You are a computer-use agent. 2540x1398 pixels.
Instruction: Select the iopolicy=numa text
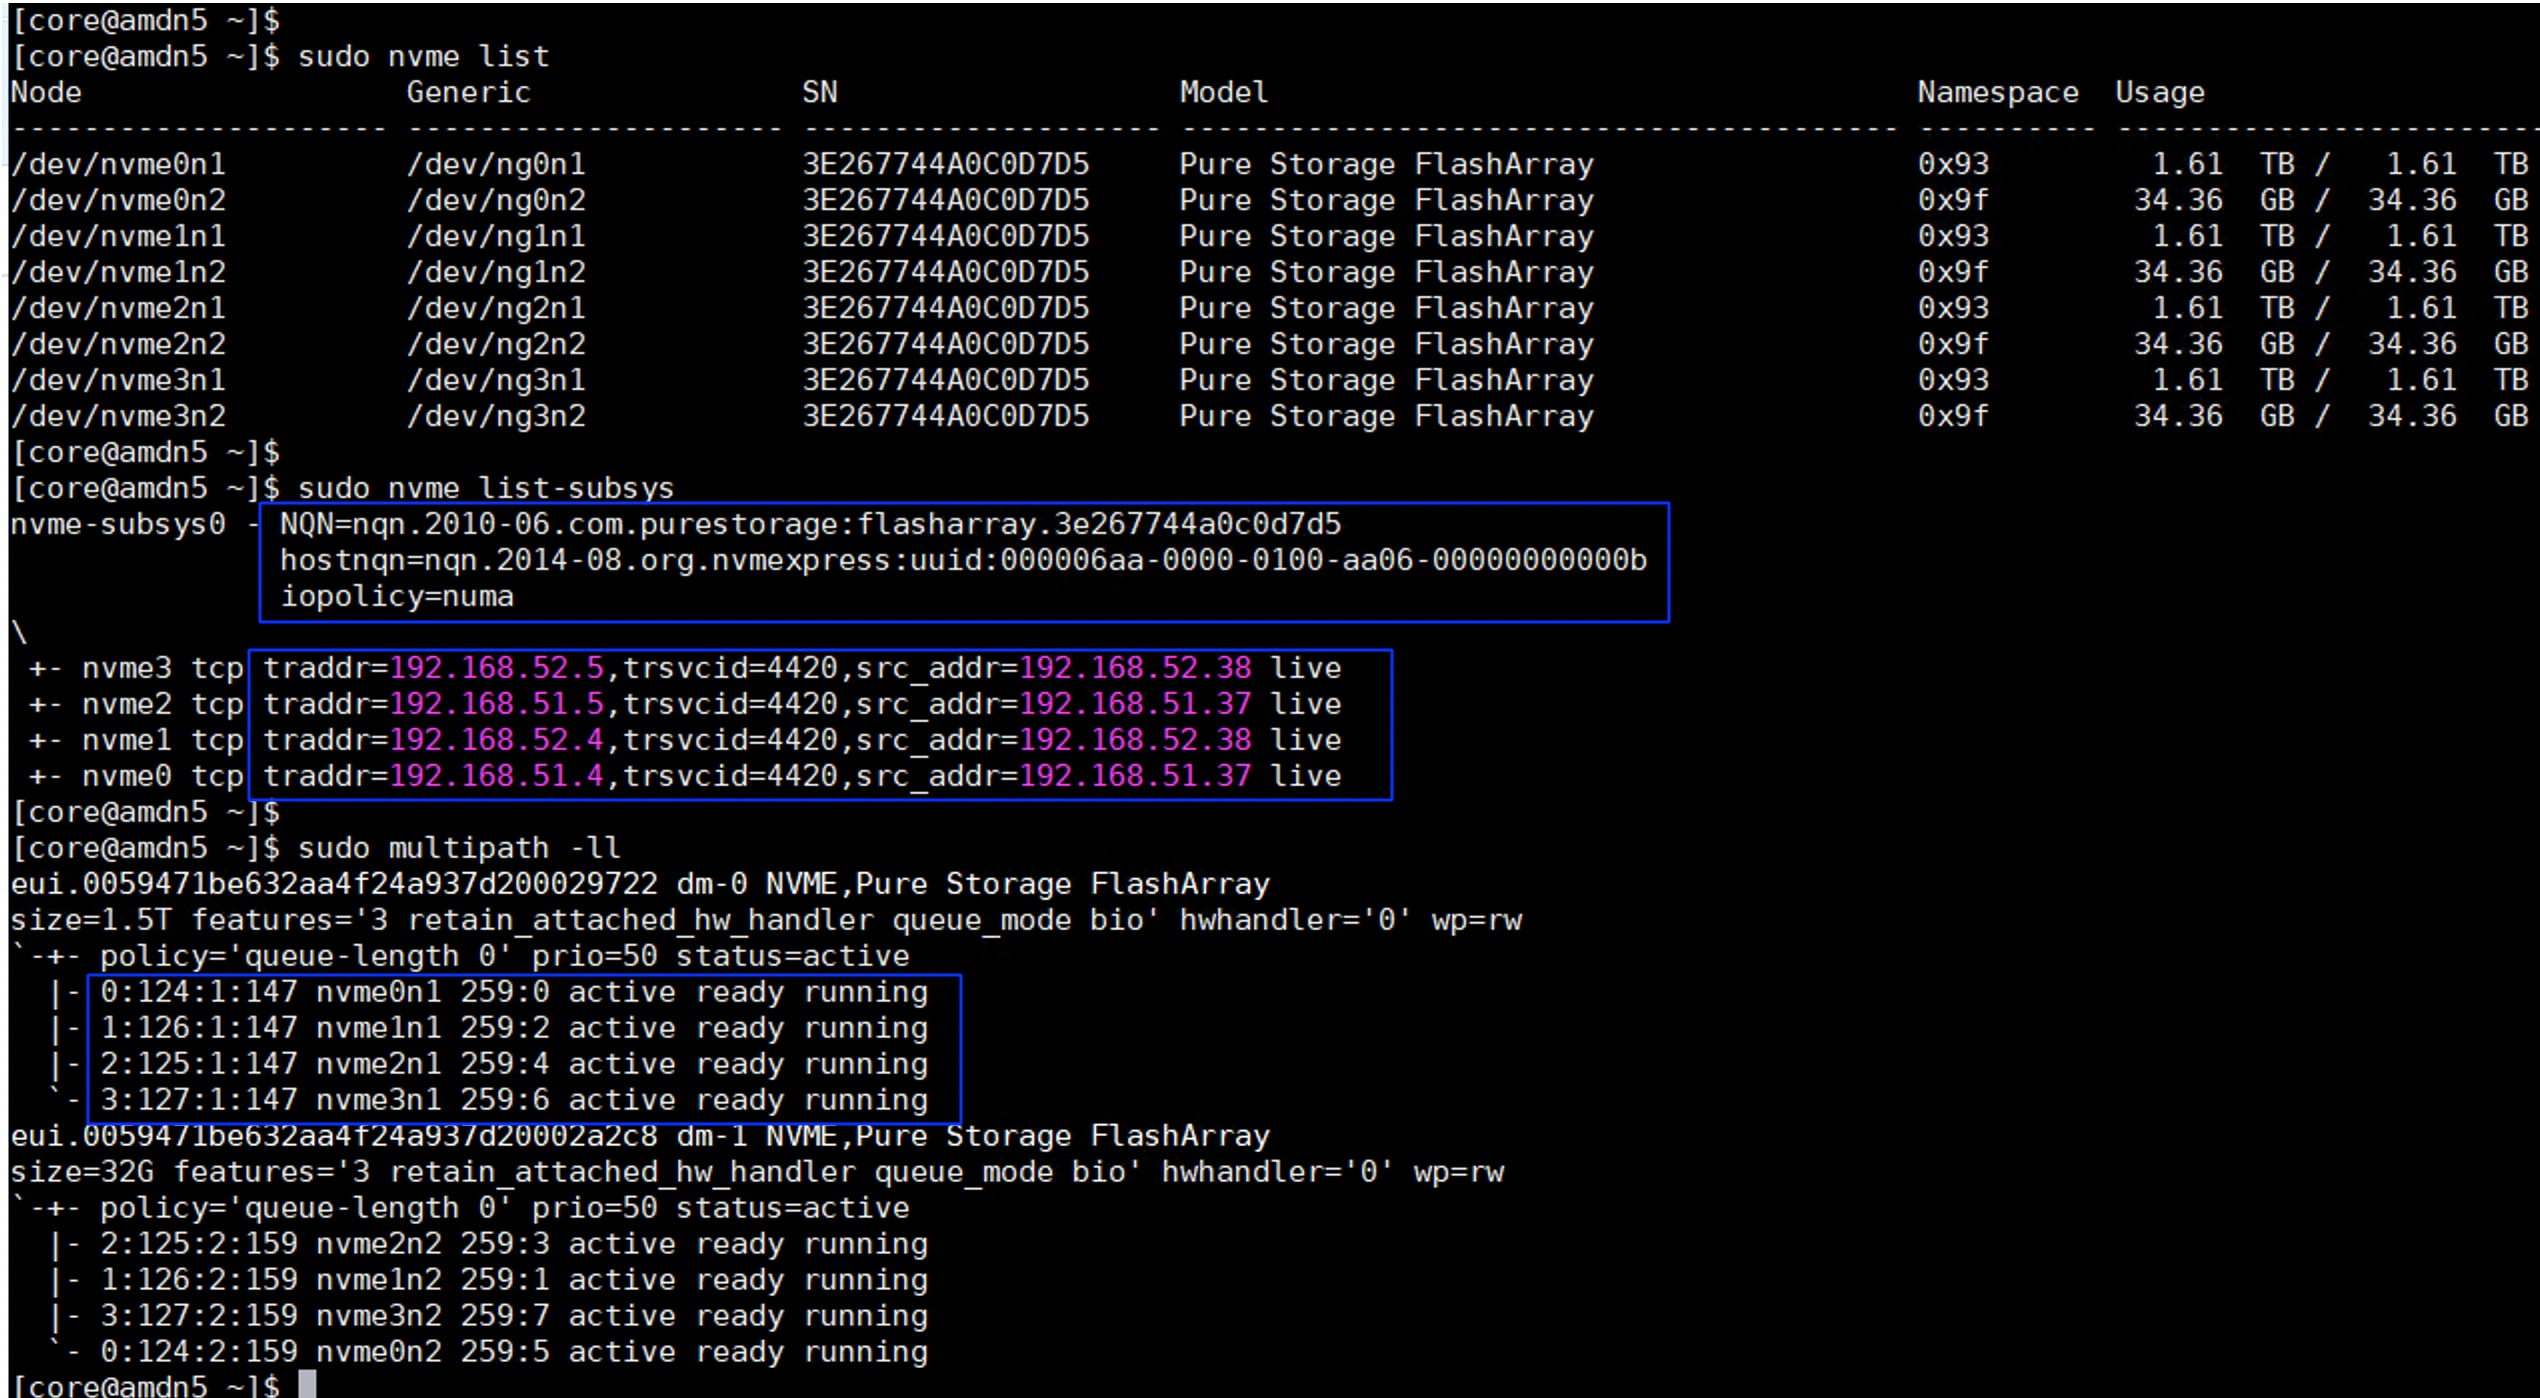coord(398,595)
